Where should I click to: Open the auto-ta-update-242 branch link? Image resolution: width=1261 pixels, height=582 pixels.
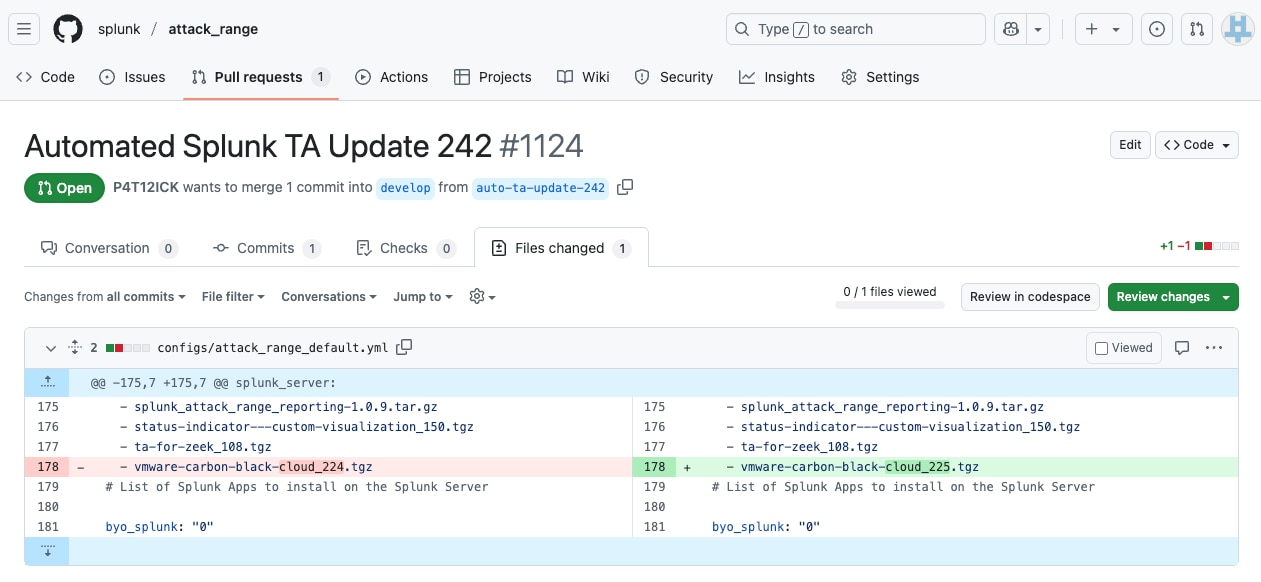click(x=540, y=188)
